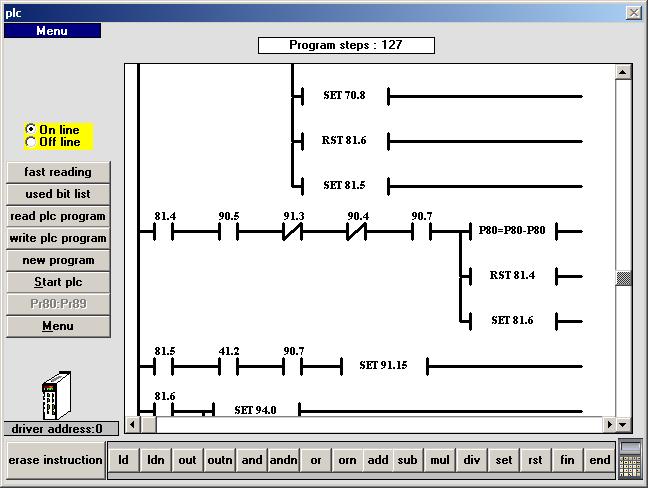The image size is (648, 488).
Task: Open the used bit list
Action: 58,194
